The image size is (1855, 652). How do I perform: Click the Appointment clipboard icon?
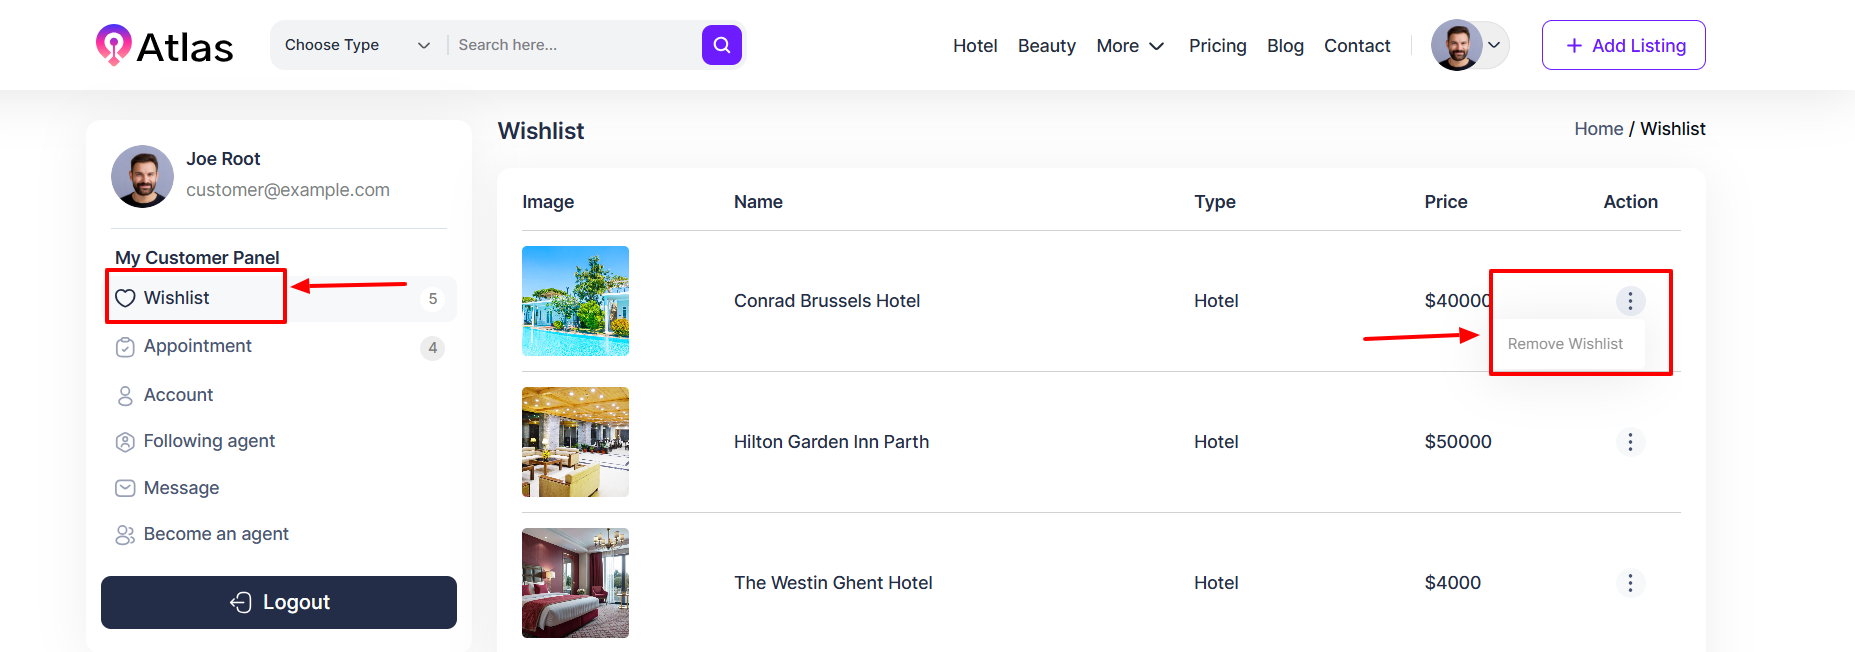coord(125,347)
